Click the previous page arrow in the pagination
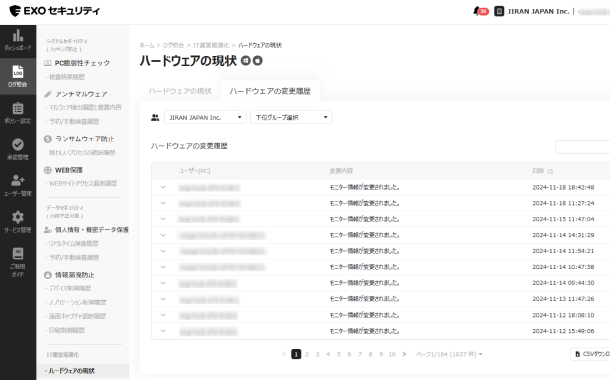610x380 pixels. [x=283, y=354]
